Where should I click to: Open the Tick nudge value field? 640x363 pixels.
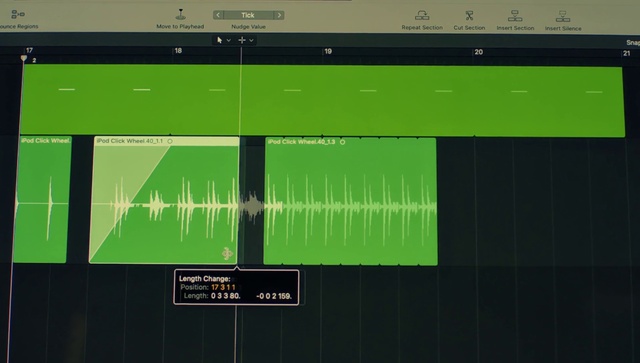click(x=248, y=15)
